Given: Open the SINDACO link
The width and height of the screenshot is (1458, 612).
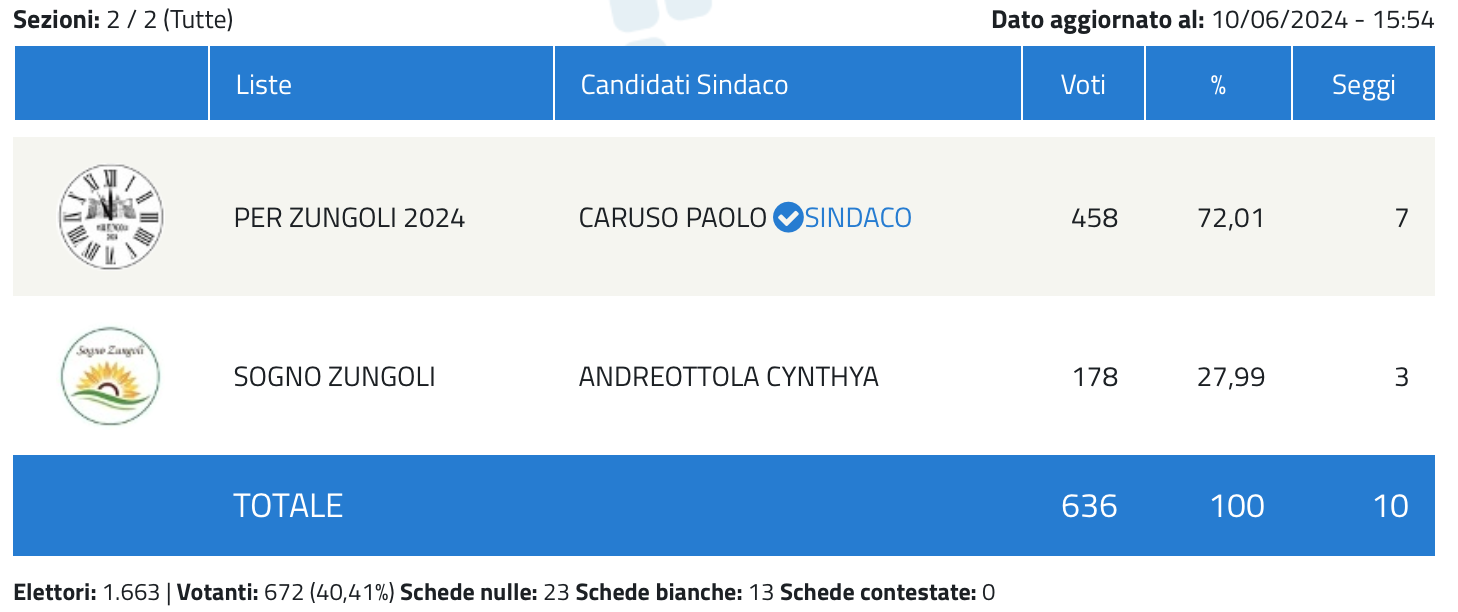Looking at the screenshot, I should pyautogui.click(x=858, y=217).
